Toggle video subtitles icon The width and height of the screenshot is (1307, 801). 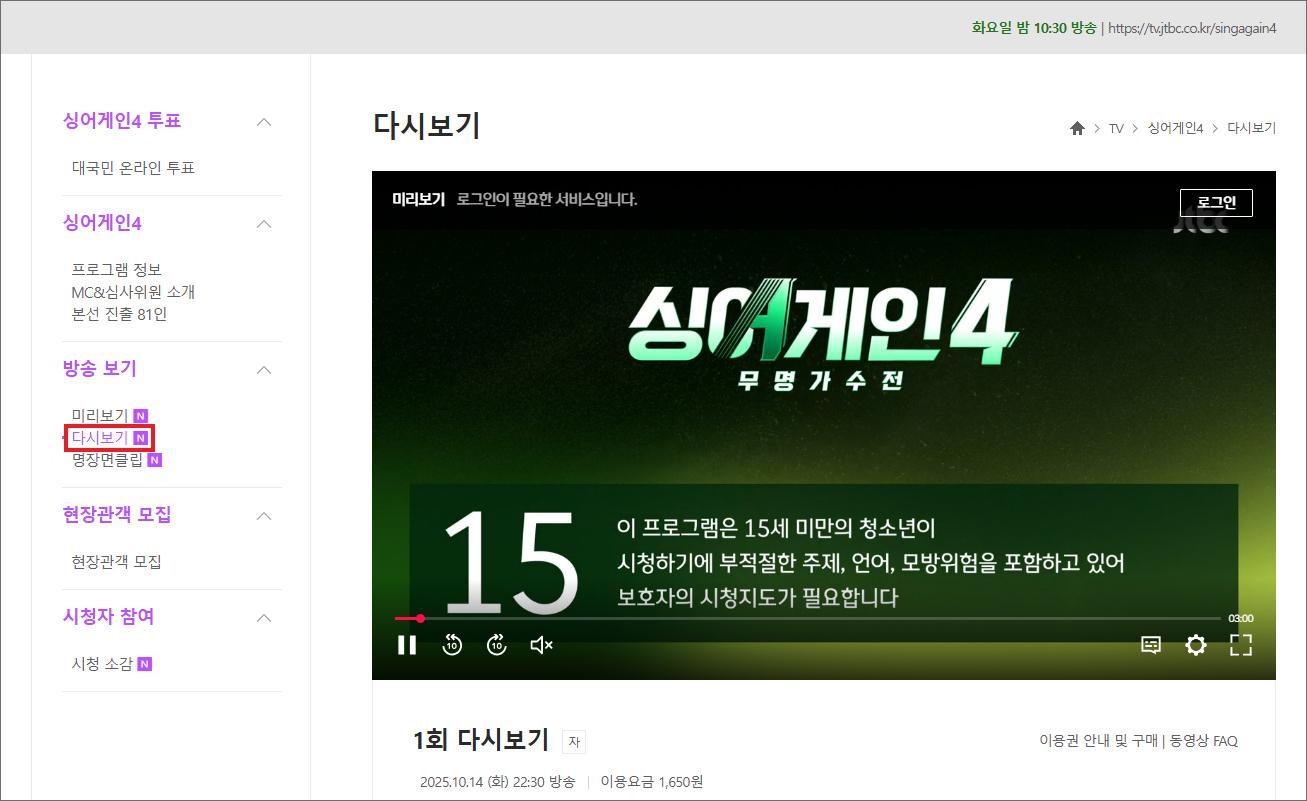tap(1151, 645)
